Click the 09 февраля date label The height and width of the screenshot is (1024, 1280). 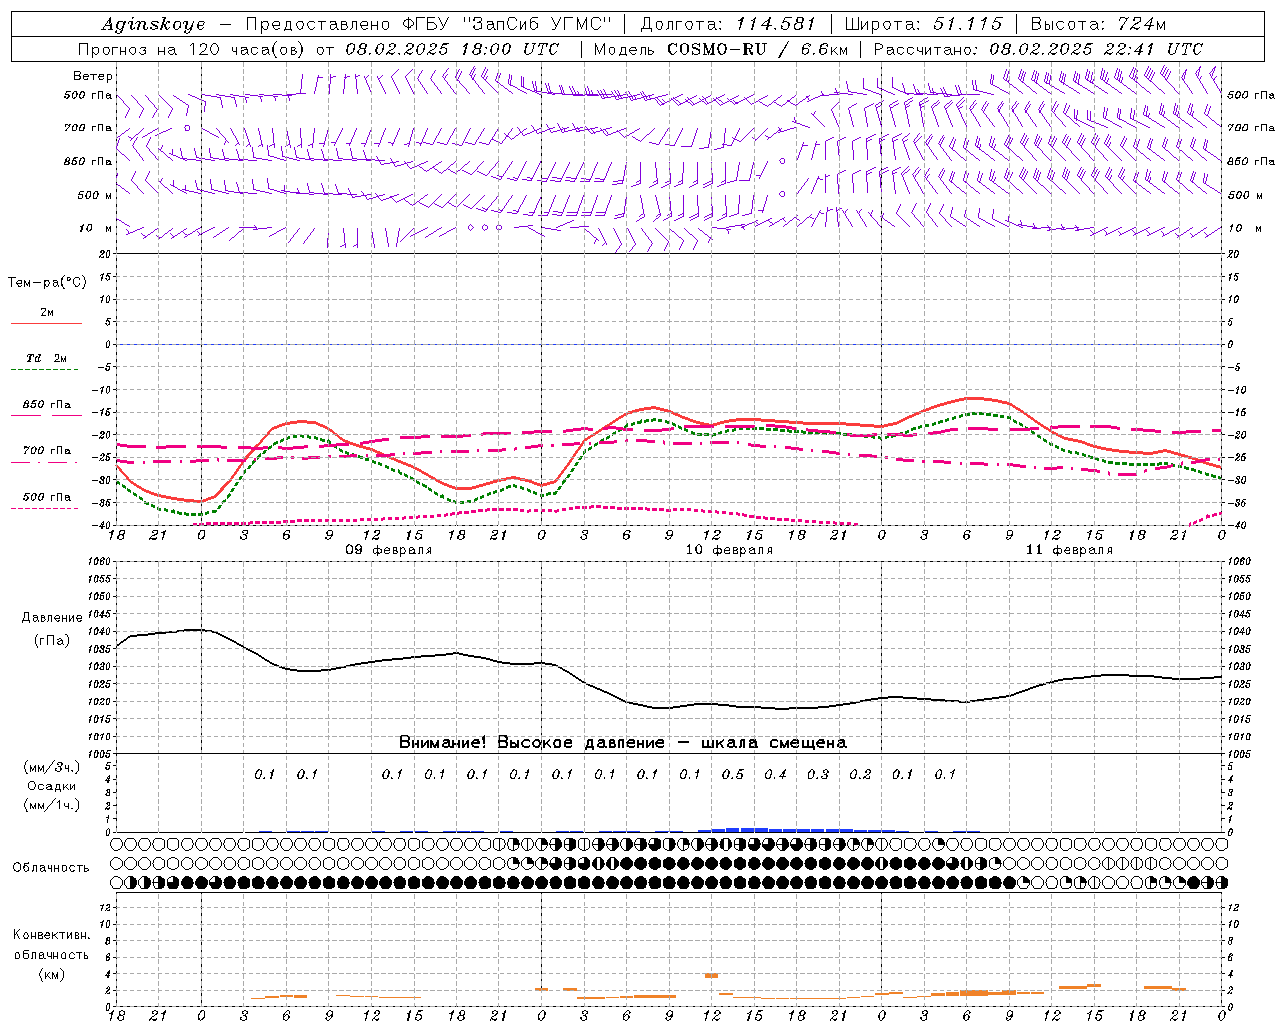[x=389, y=550]
